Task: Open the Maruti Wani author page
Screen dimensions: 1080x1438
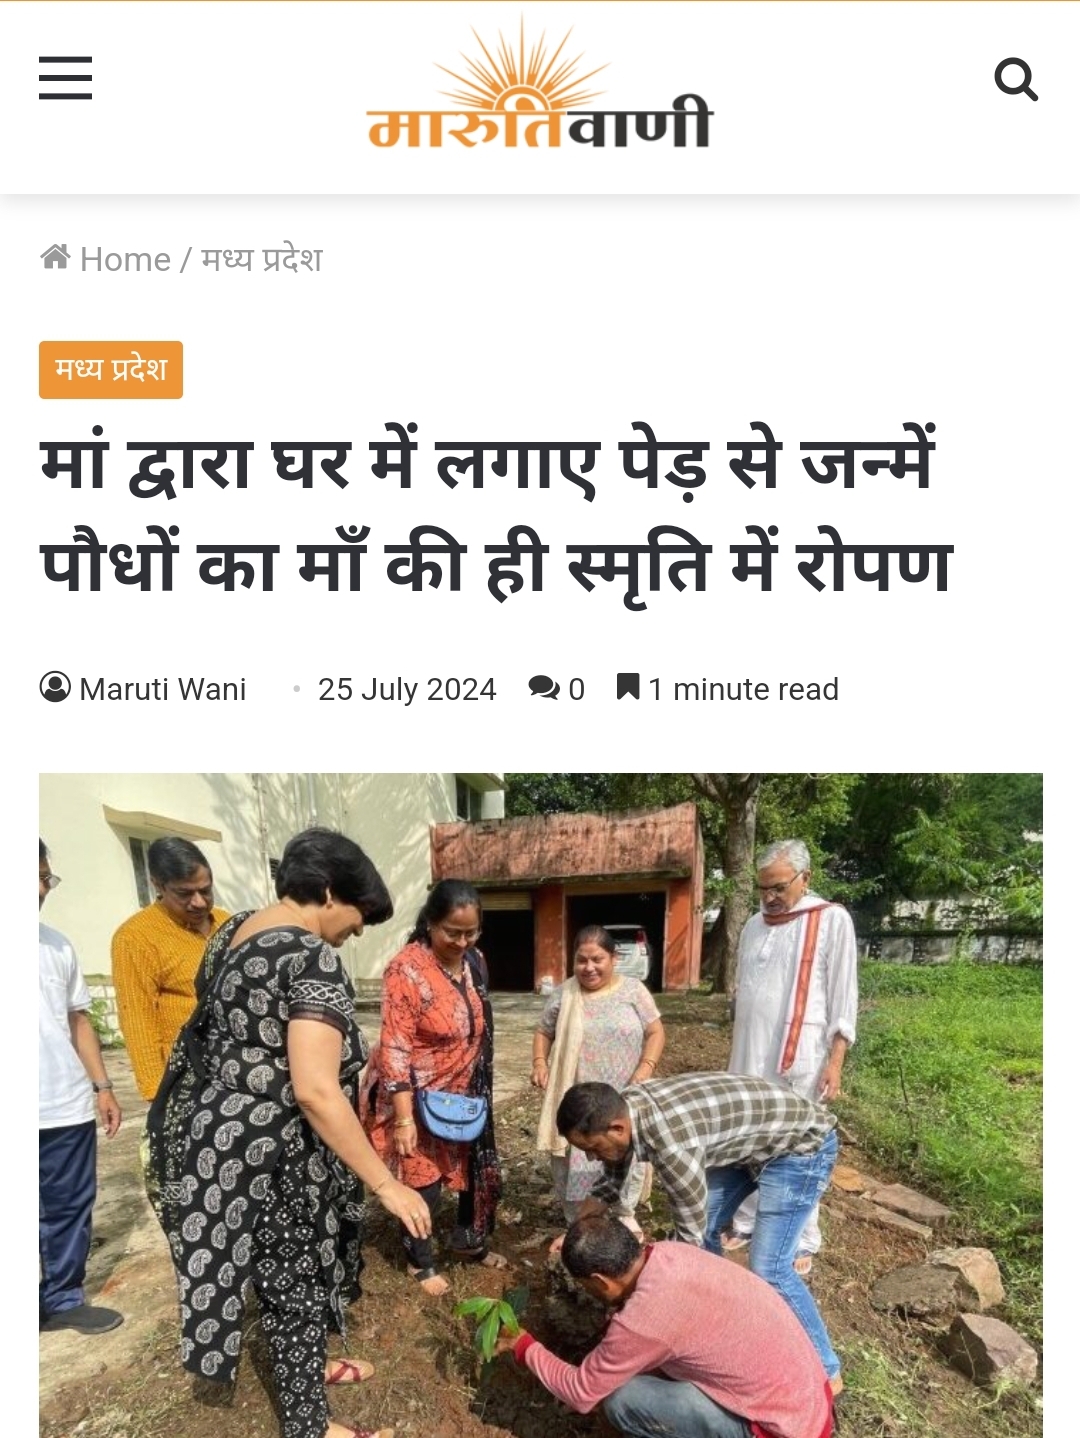Action: (163, 689)
